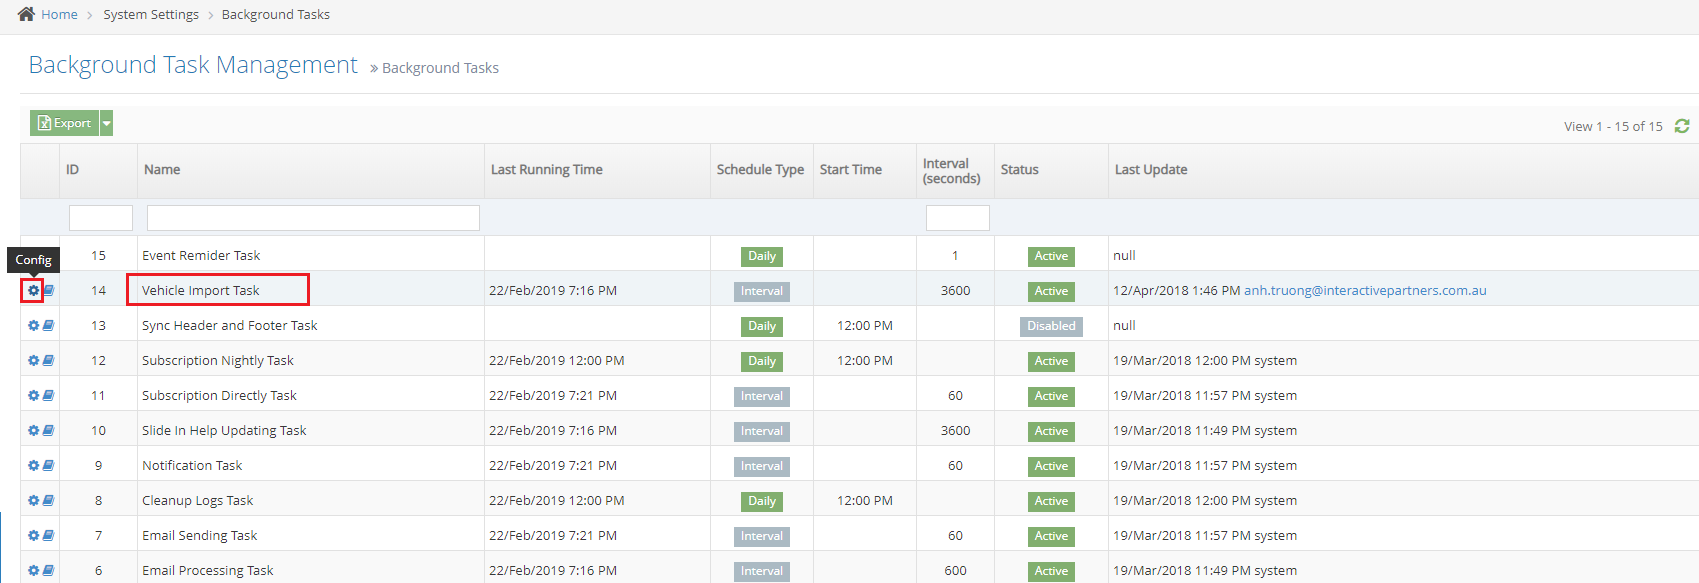Sort by the Name column header

tap(162, 170)
